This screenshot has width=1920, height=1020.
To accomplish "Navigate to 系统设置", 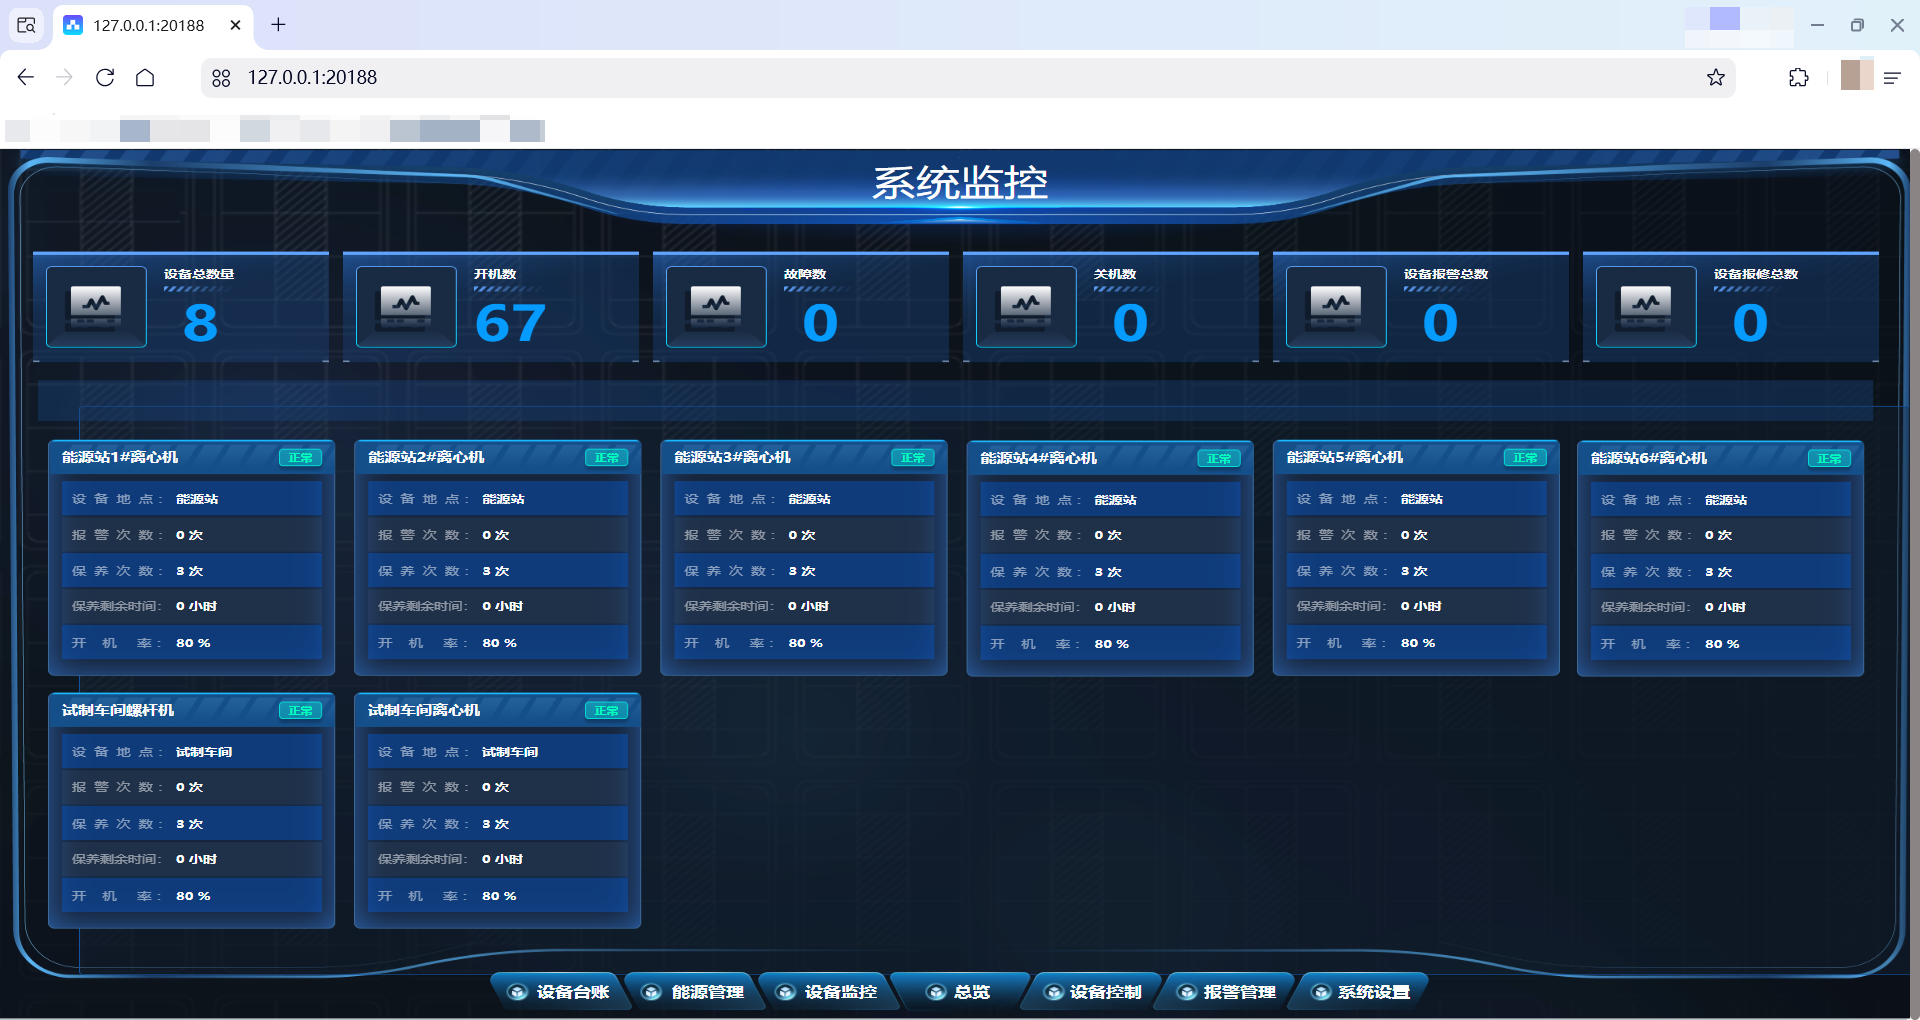I will coord(1362,992).
